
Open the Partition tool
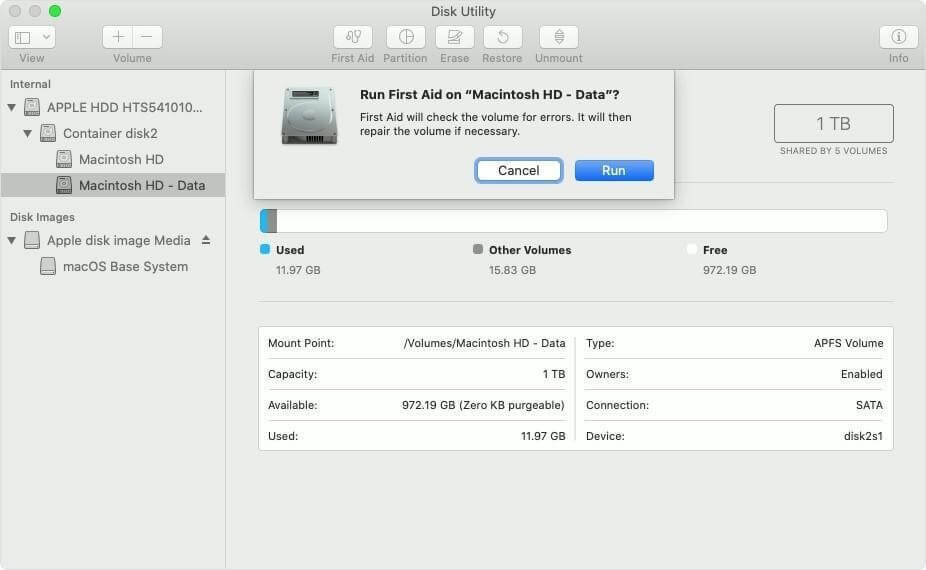(405, 37)
